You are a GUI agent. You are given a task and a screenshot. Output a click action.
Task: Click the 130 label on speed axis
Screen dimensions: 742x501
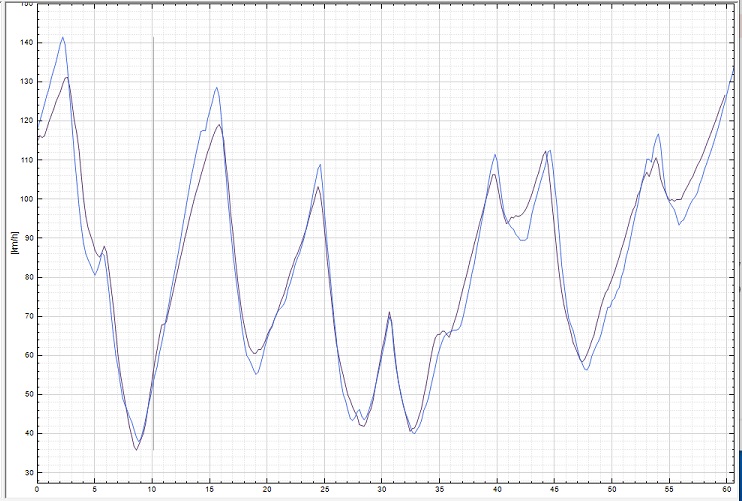tap(26, 82)
